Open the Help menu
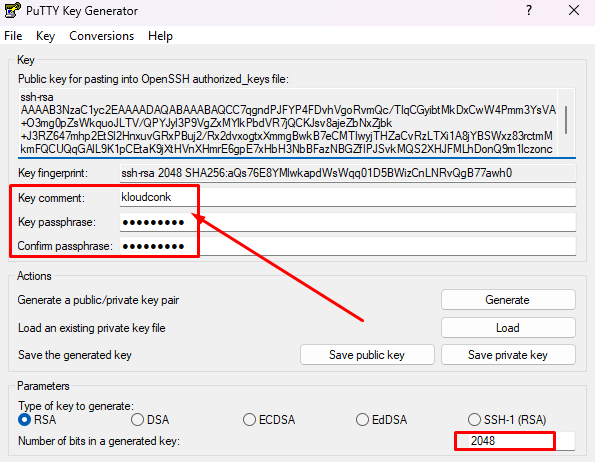595x462 pixels. coord(160,36)
